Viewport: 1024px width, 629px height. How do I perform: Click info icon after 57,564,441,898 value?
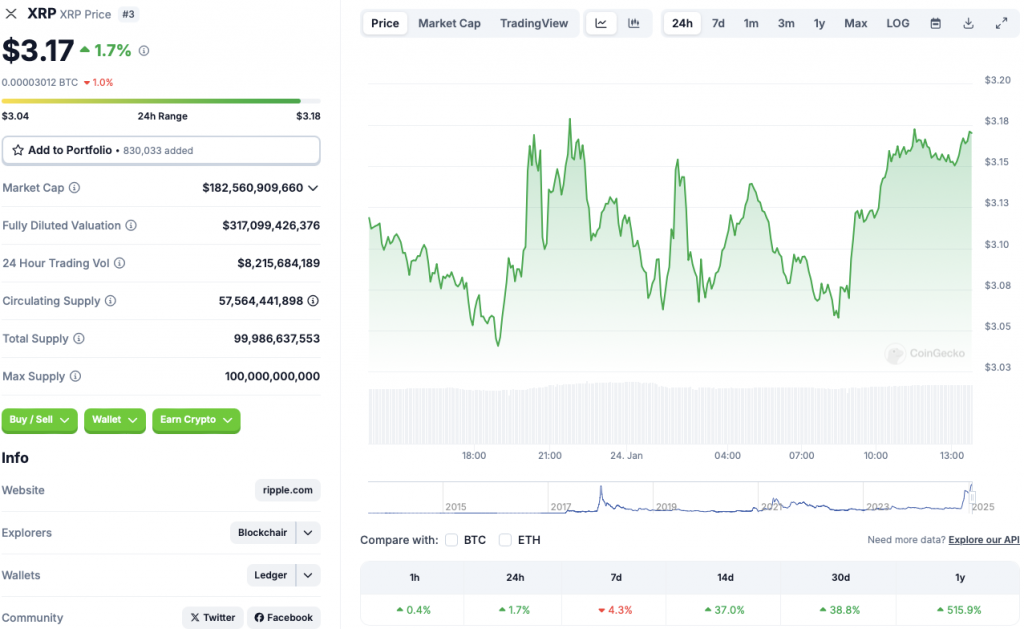pos(313,301)
